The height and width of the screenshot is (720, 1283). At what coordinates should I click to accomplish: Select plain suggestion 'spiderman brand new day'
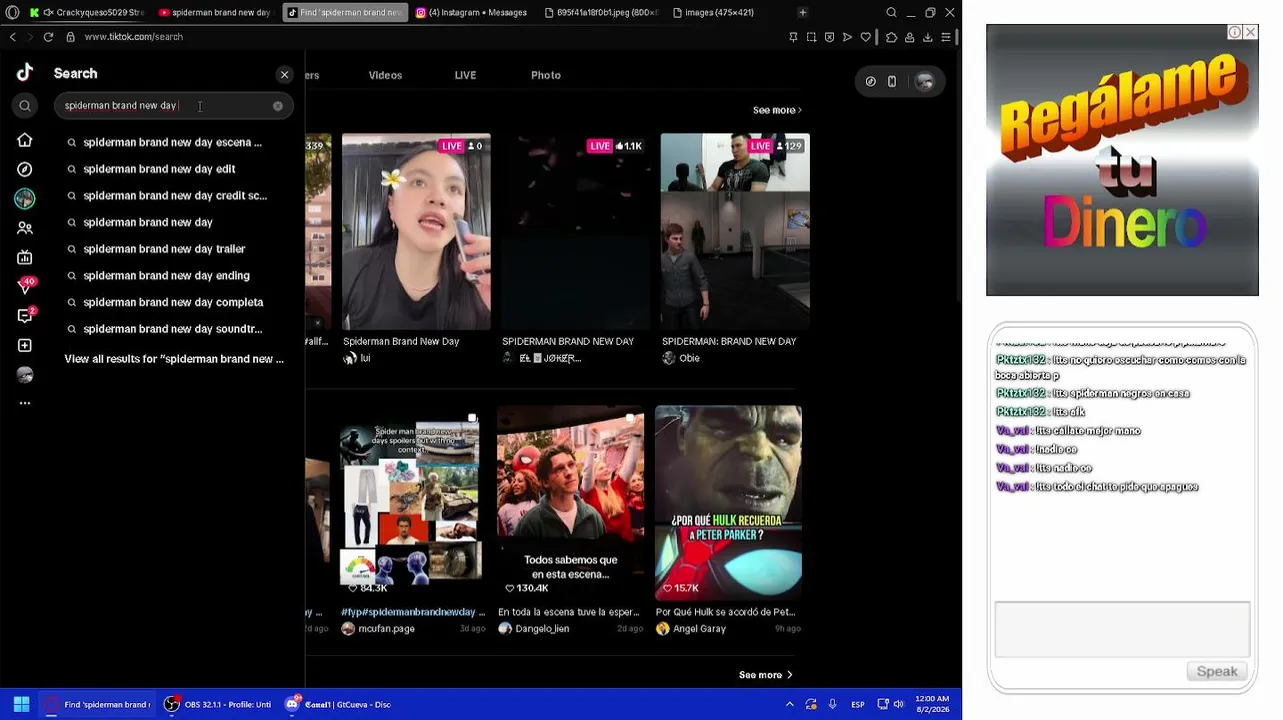click(148, 222)
